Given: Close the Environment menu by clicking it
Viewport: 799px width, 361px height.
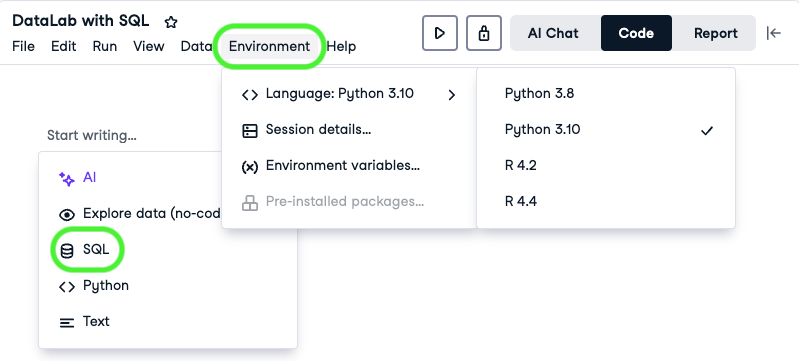Looking at the screenshot, I should point(270,46).
